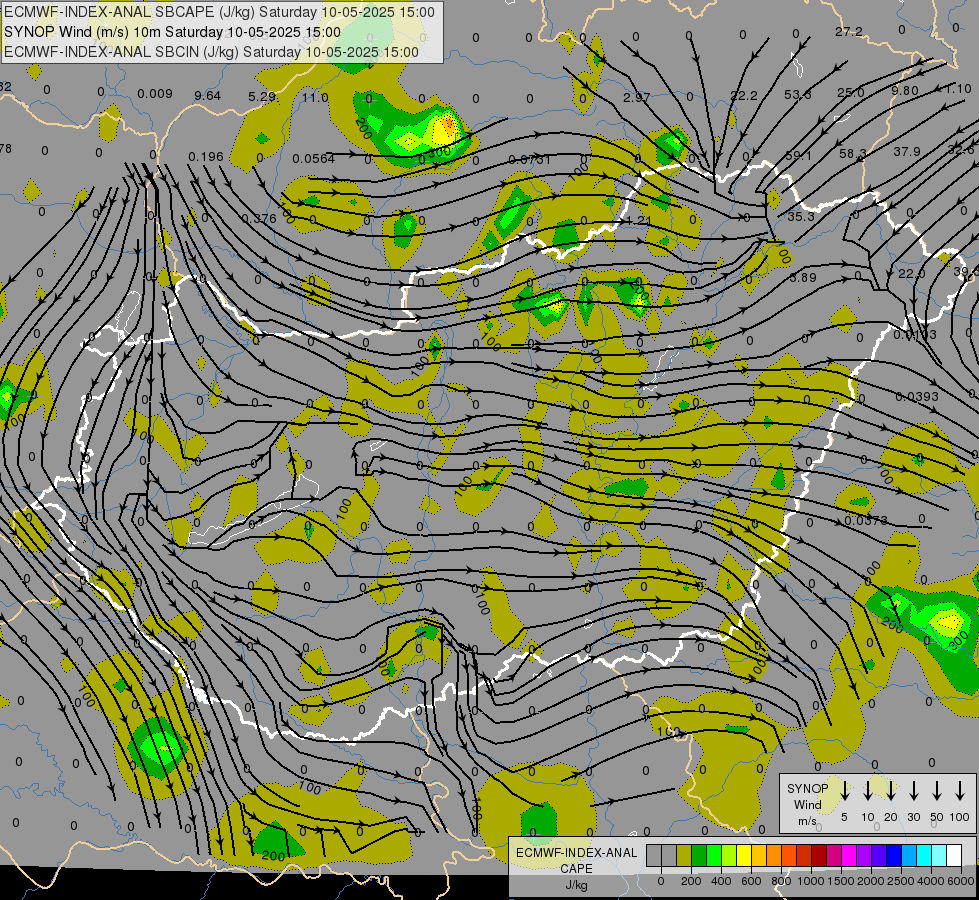Click the 1.21 value on the map
This screenshot has height=900, width=979.
(638, 220)
